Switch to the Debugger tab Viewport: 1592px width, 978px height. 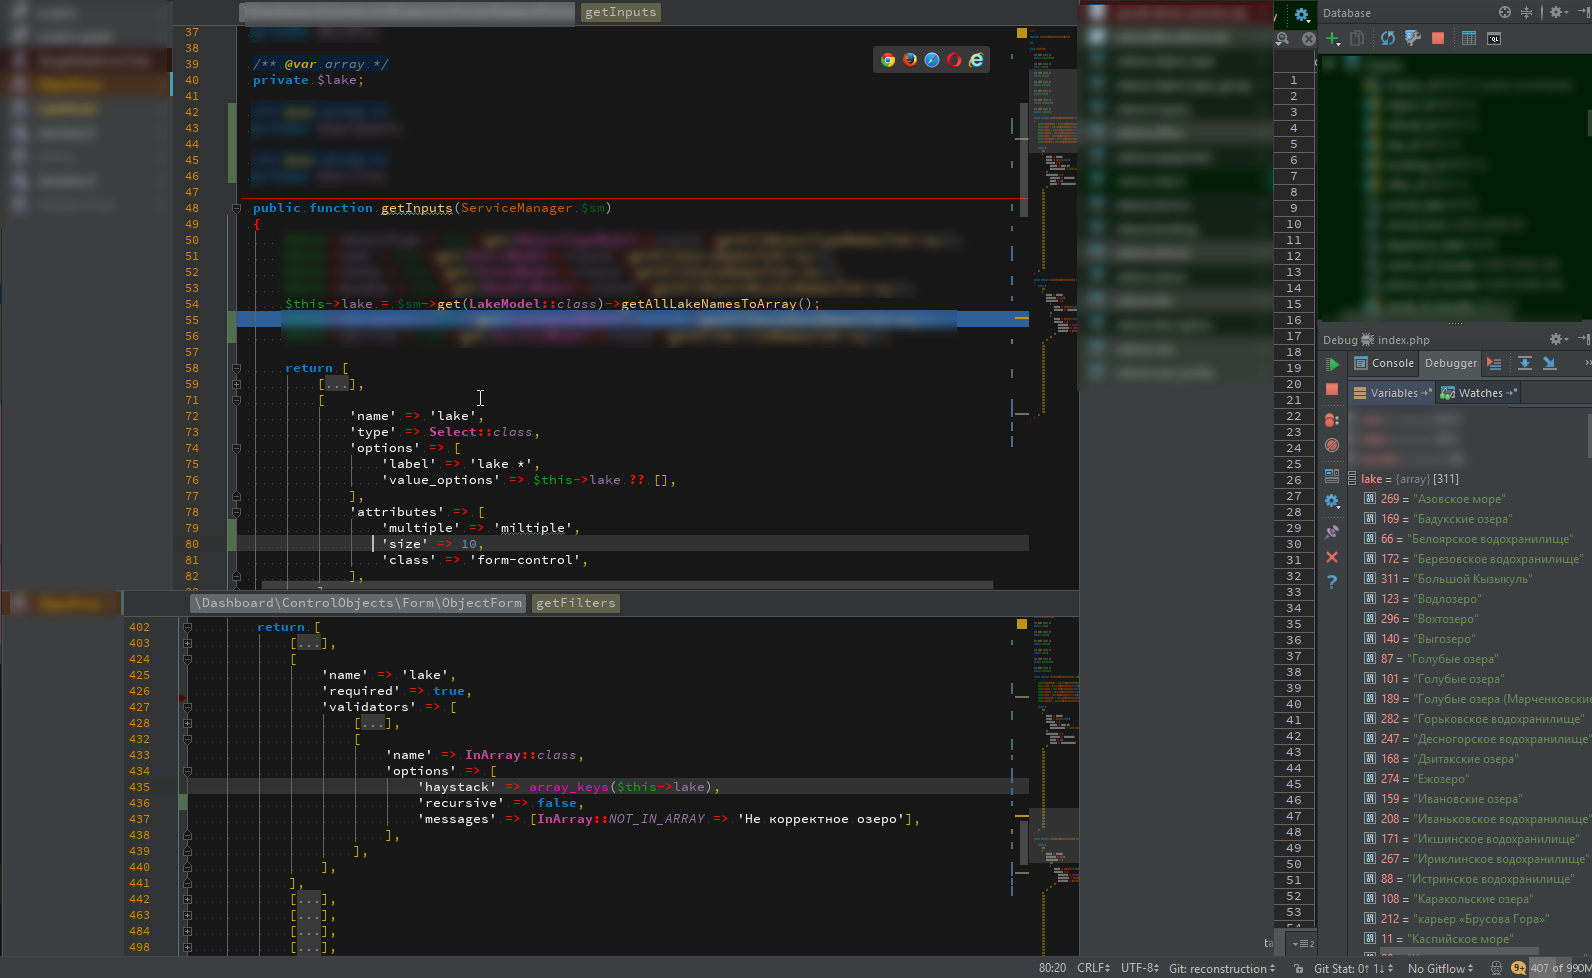[1451, 363]
